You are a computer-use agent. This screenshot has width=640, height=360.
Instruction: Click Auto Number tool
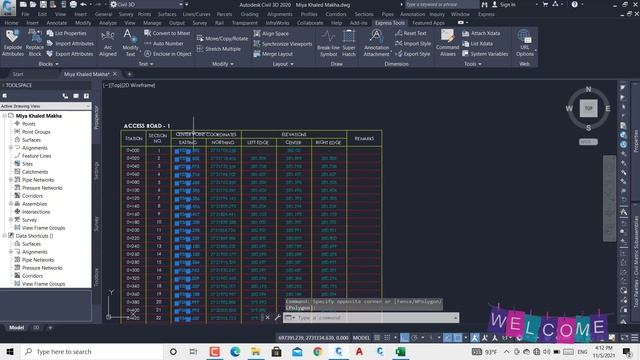click(x=164, y=43)
